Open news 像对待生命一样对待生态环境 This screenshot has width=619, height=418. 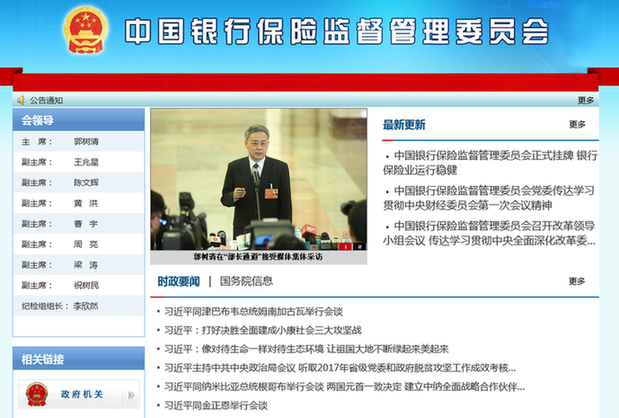click(306, 349)
